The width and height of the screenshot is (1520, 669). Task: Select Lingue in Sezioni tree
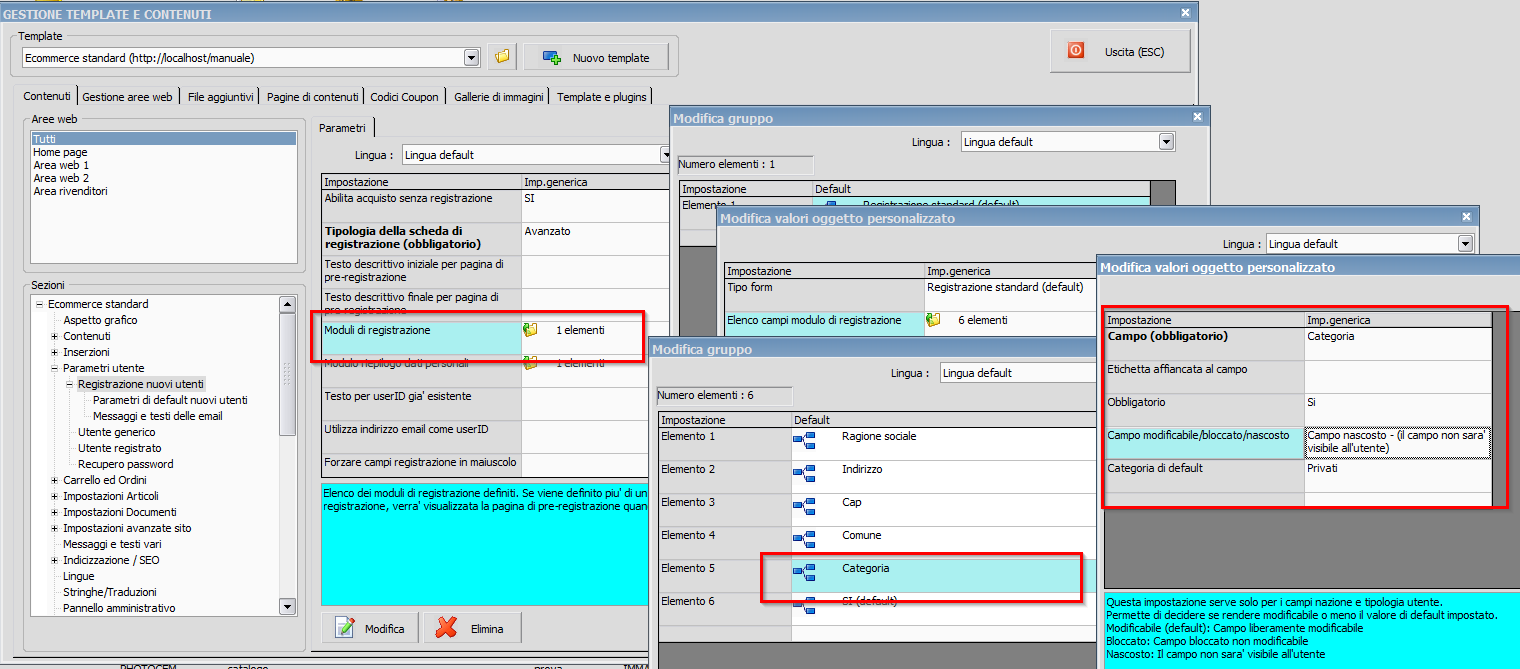[x=79, y=576]
